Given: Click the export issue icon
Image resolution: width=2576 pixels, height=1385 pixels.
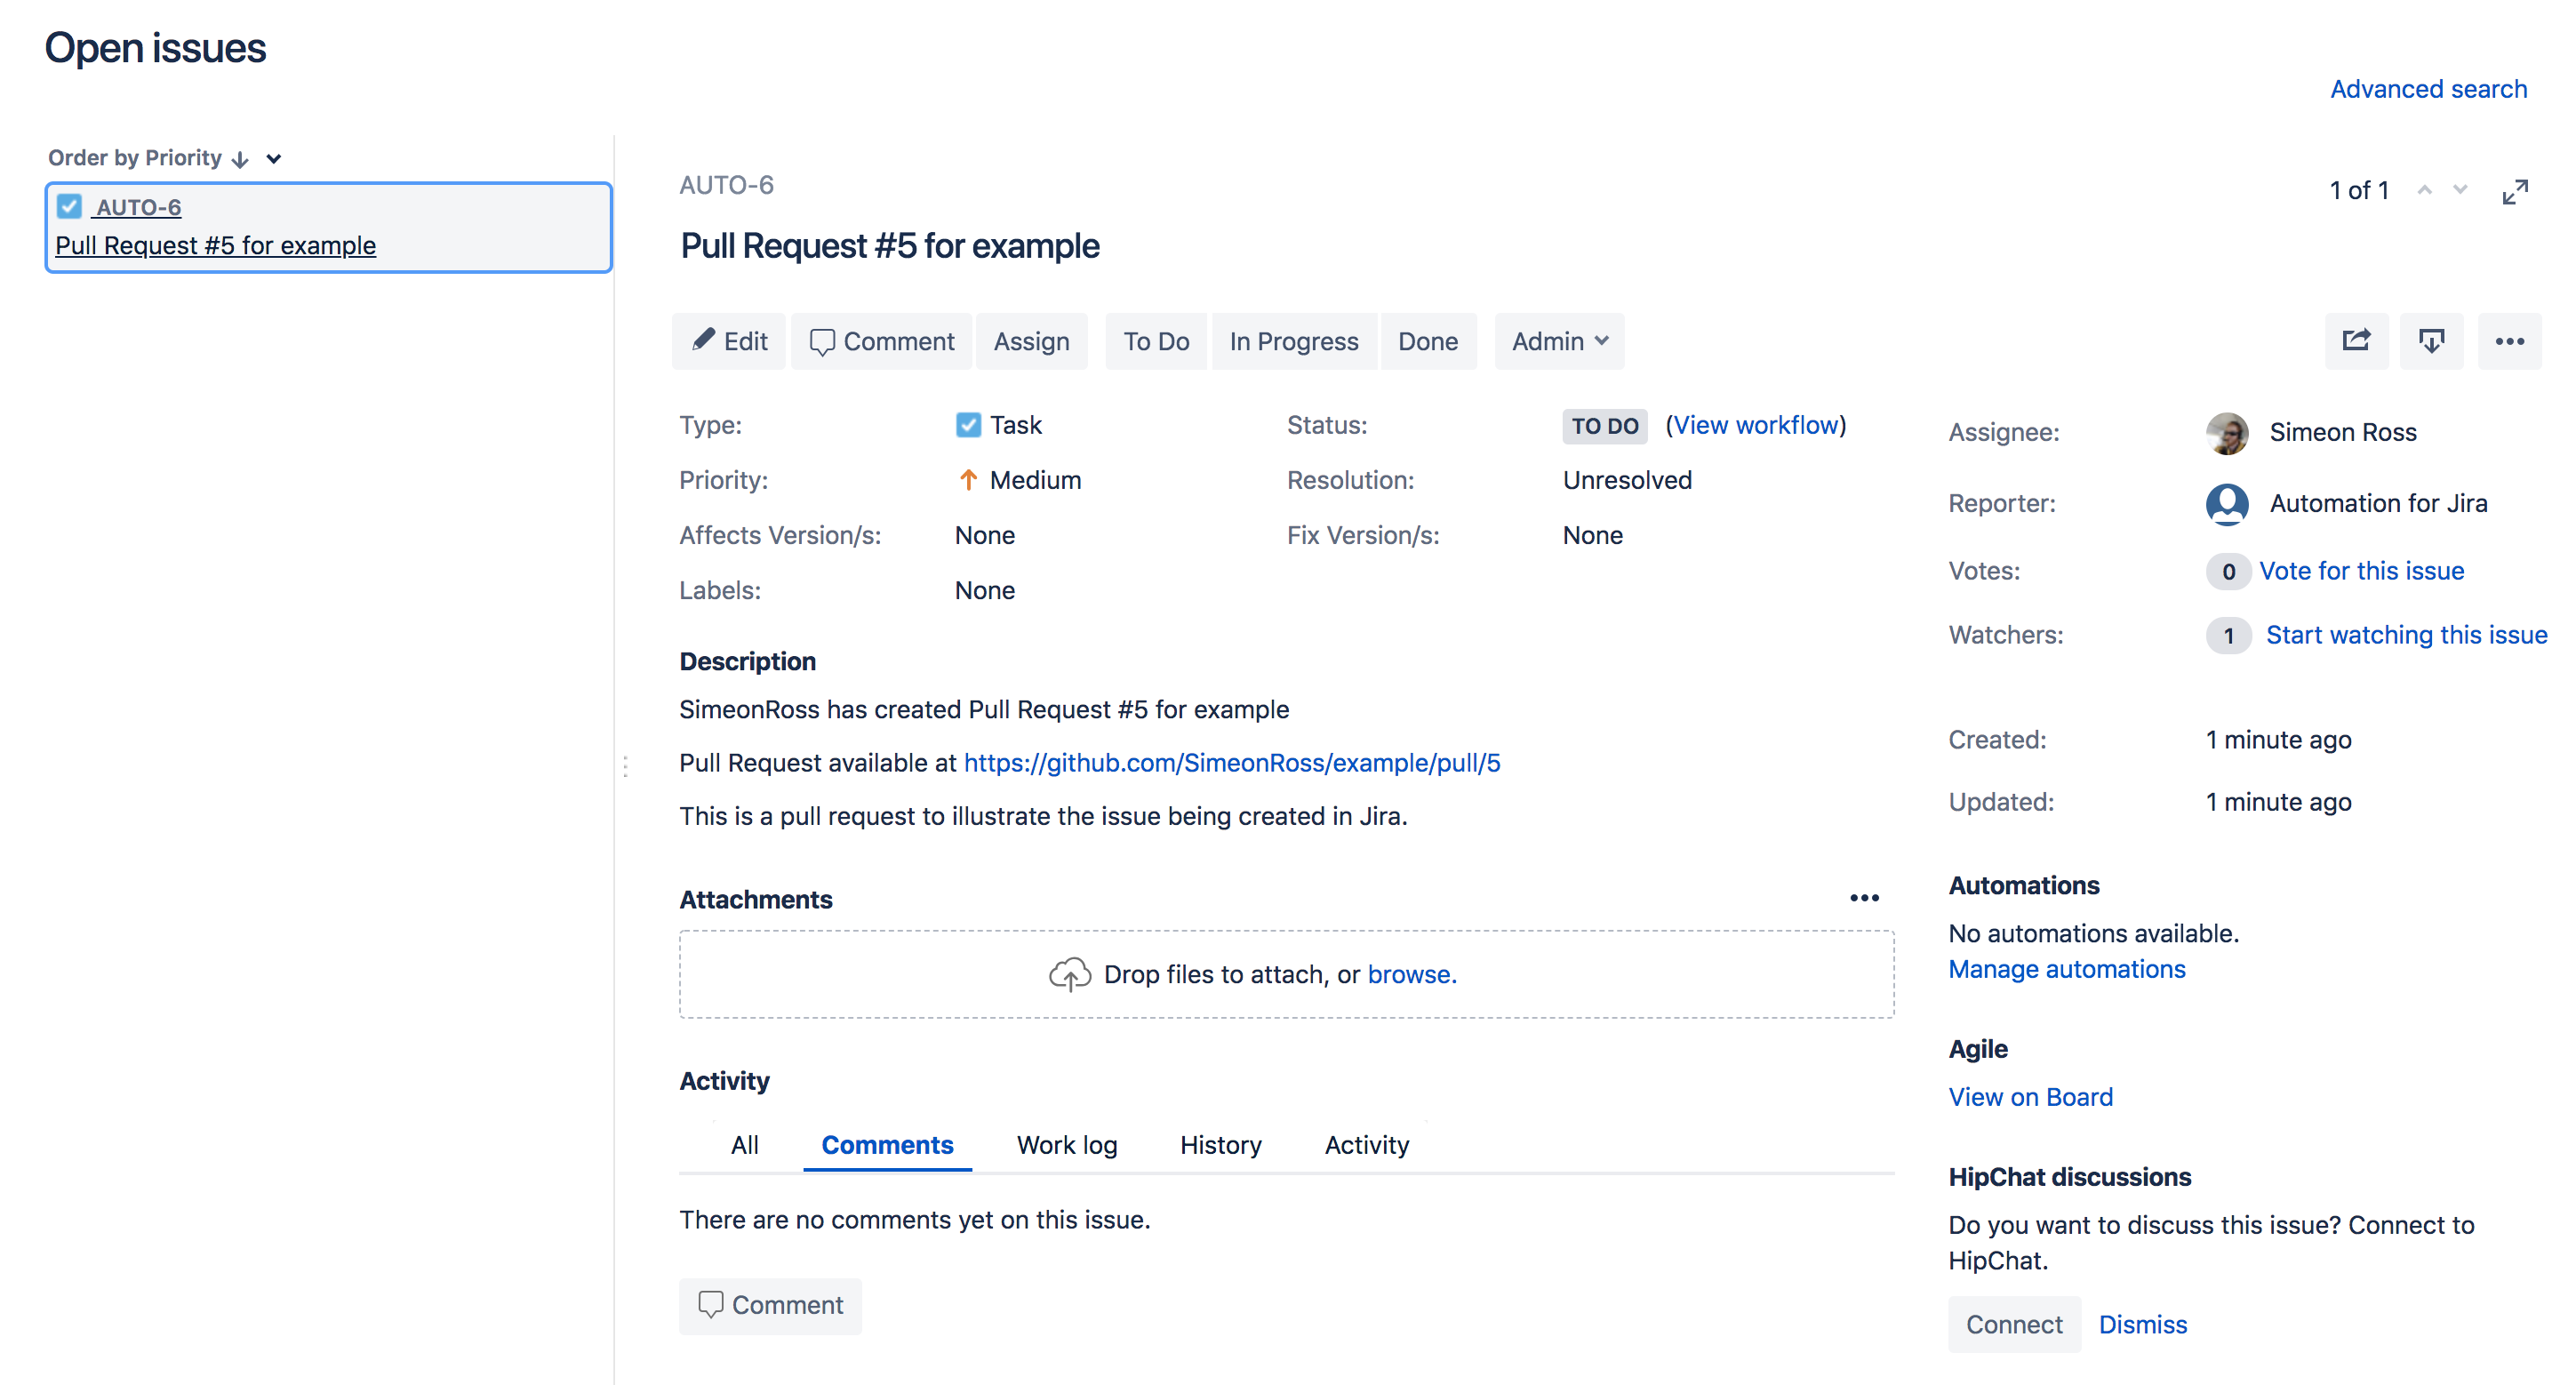Looking at the screenshot, I should pyautogui.click(x=2431, y=341).
